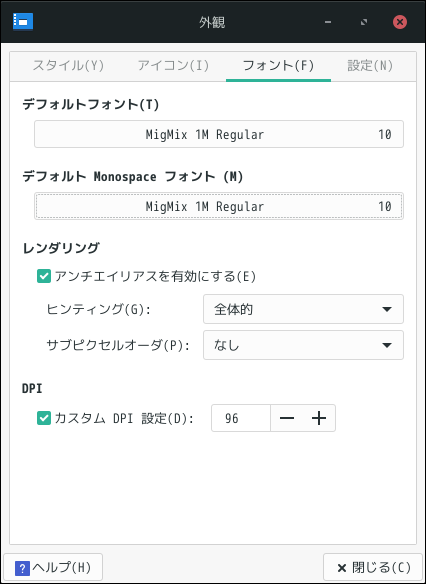Select the フォント(F) tab

tap(278, 66)
